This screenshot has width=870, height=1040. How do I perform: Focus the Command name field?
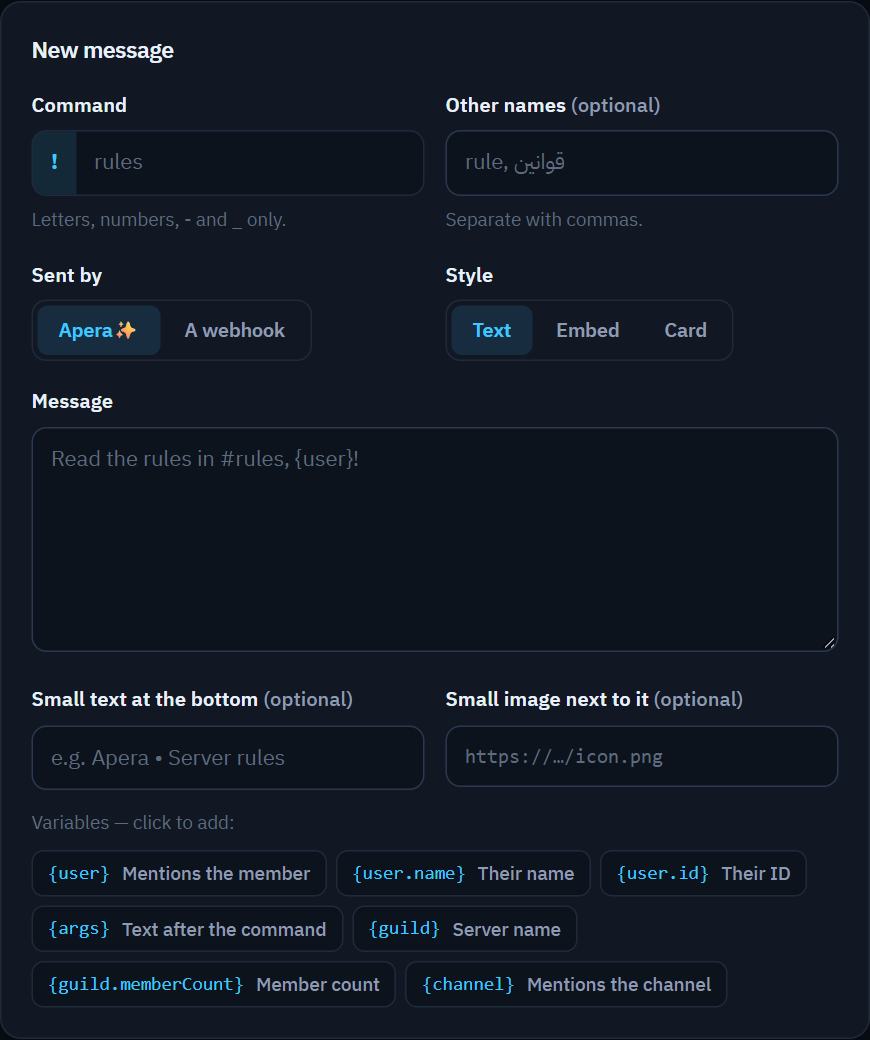point(250,162)
